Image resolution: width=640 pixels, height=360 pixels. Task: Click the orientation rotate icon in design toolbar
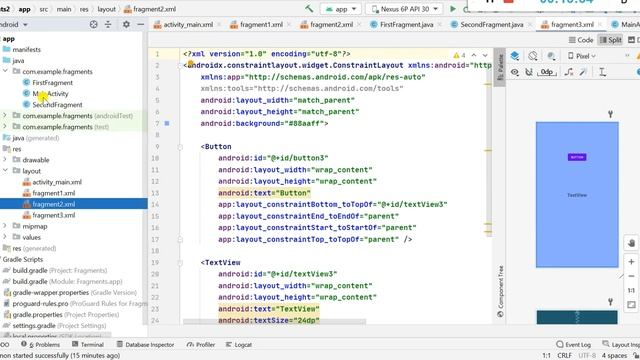[x=533, y=56]
